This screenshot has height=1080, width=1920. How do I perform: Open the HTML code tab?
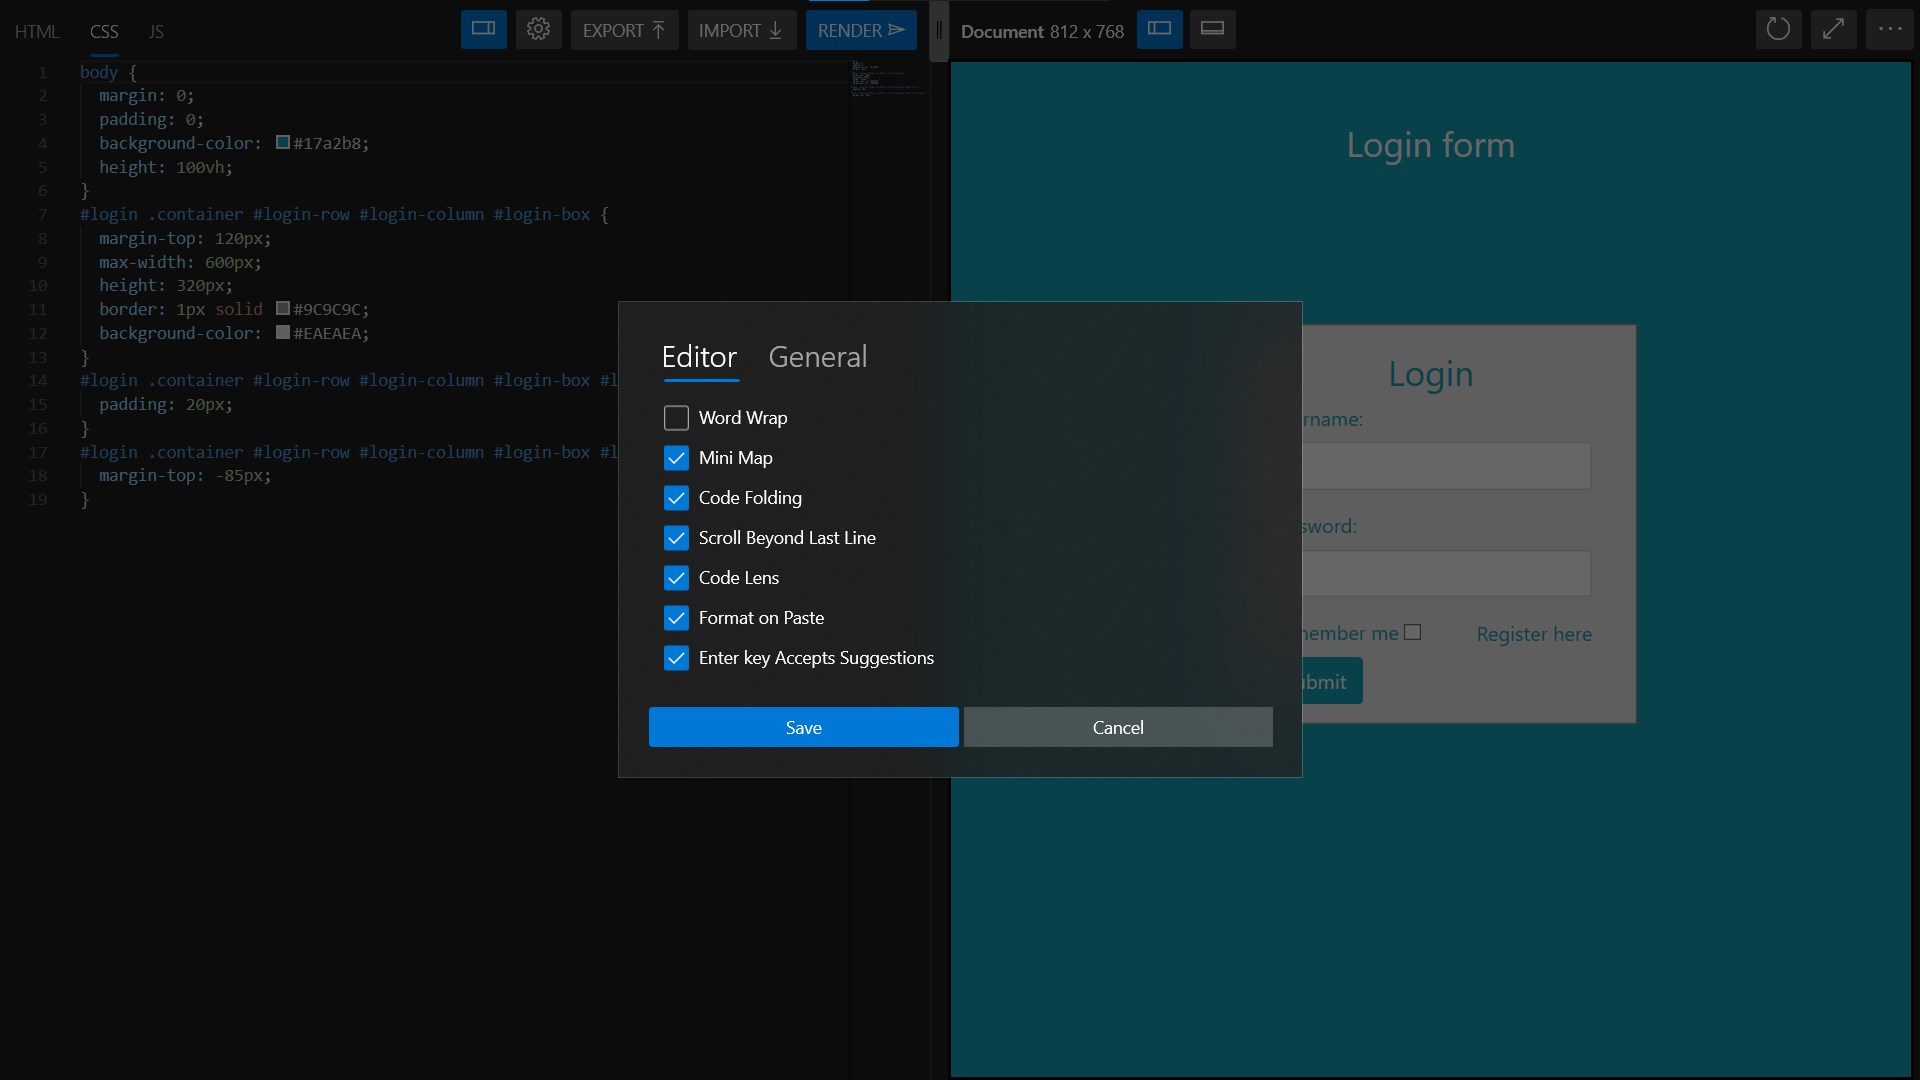[37, 32]
